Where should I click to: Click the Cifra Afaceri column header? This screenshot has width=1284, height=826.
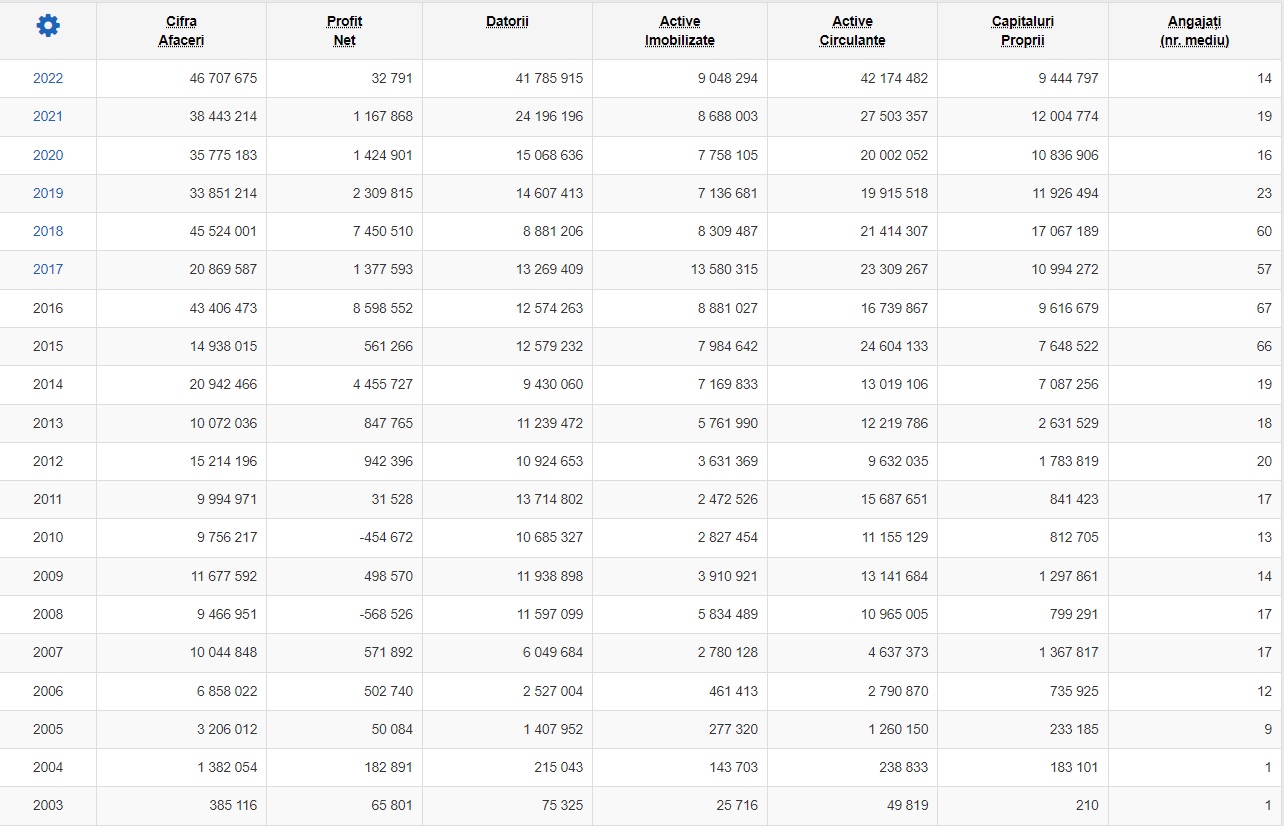coord(181,31)
